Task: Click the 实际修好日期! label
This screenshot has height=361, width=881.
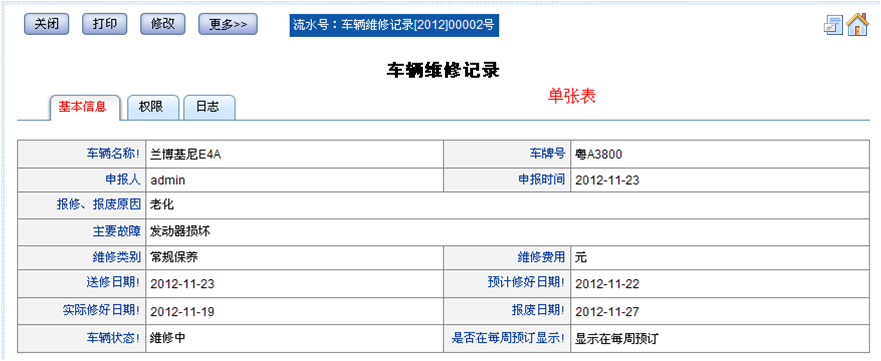Action: [x=101, y=310]
